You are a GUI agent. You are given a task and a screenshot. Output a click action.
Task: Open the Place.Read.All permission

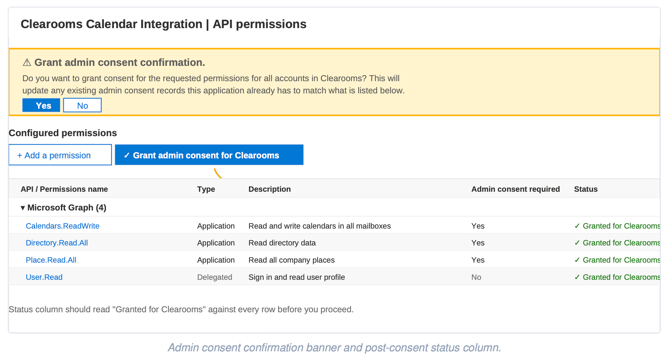pyautogui.click(x=51, y=260)
